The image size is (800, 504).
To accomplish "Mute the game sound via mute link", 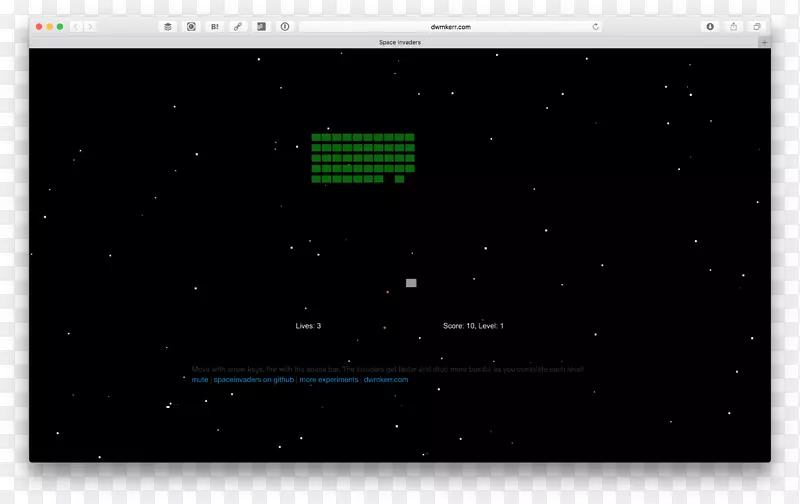I will 200,380.
